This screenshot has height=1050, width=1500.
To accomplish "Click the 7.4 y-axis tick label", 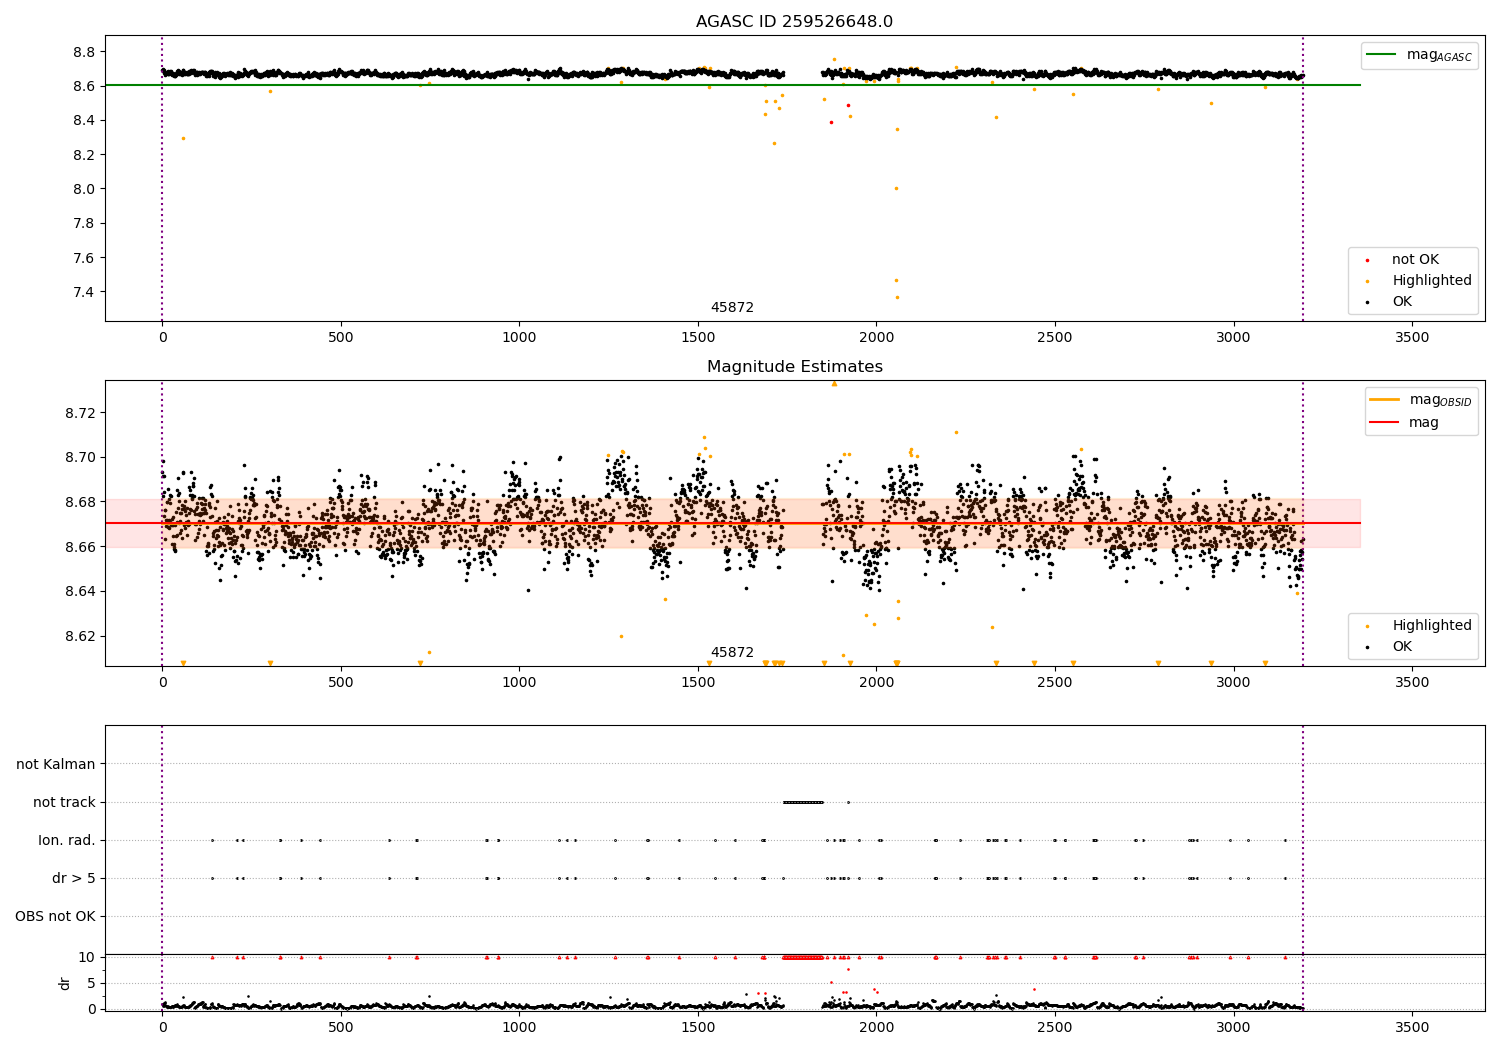I will [x=84, y=292].
